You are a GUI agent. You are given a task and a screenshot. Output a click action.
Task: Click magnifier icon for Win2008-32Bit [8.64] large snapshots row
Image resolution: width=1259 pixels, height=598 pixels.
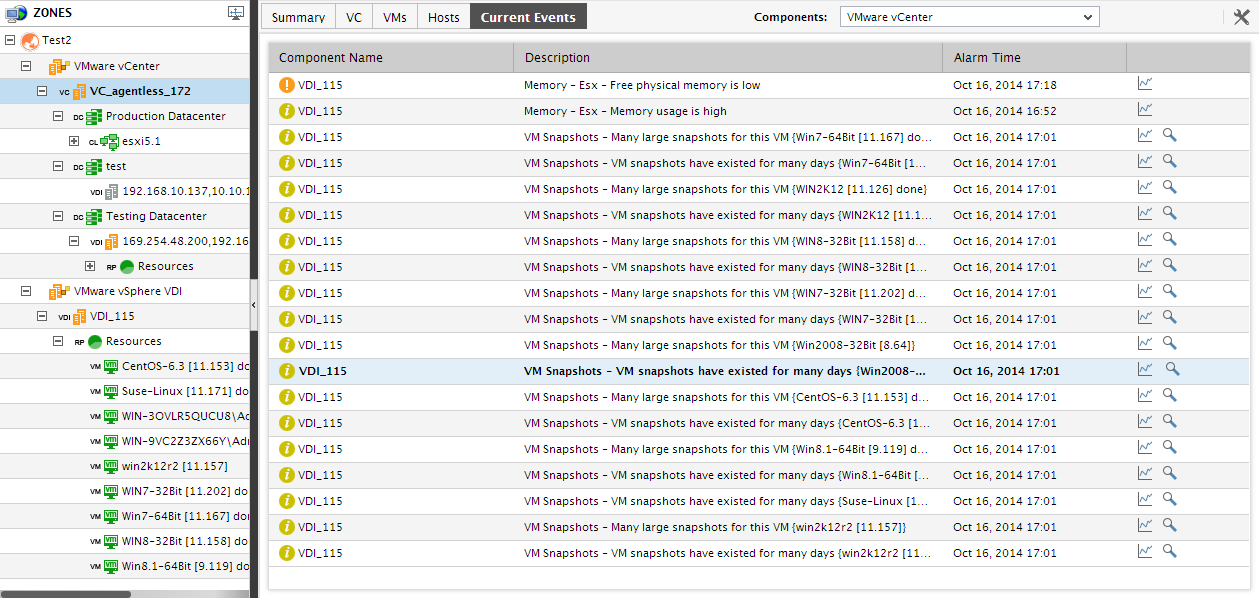pos(1169,343)
